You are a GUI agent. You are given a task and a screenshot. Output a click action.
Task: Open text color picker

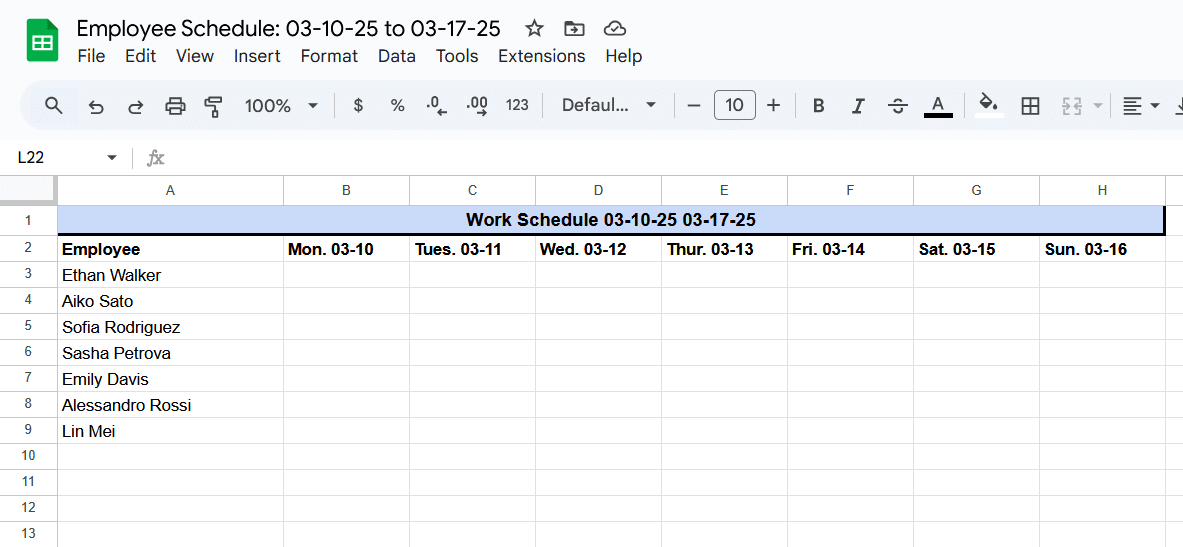[x=938, y=105]
